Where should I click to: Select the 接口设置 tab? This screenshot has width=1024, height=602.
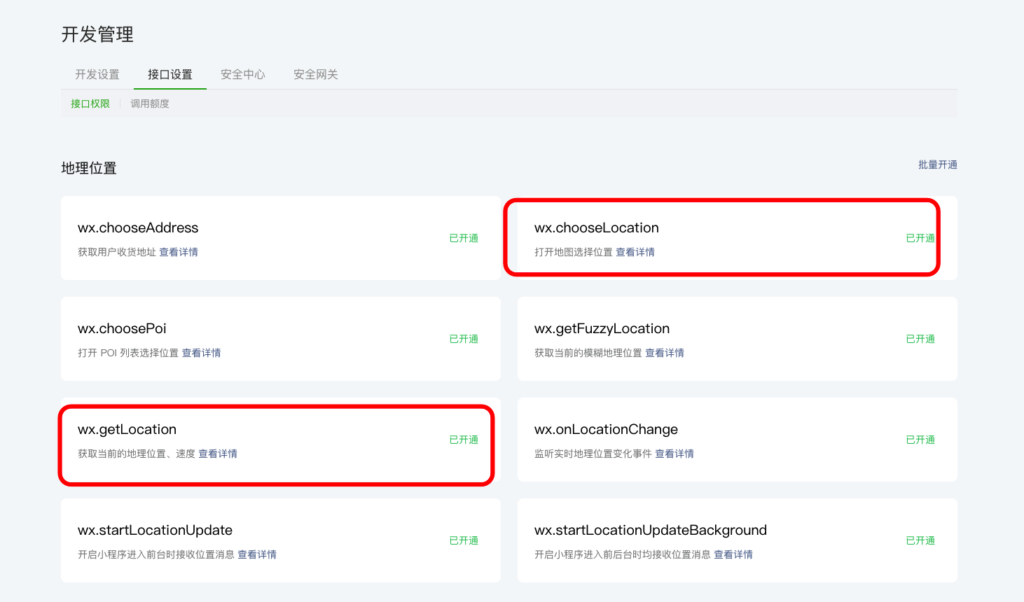tap(170, 75)
